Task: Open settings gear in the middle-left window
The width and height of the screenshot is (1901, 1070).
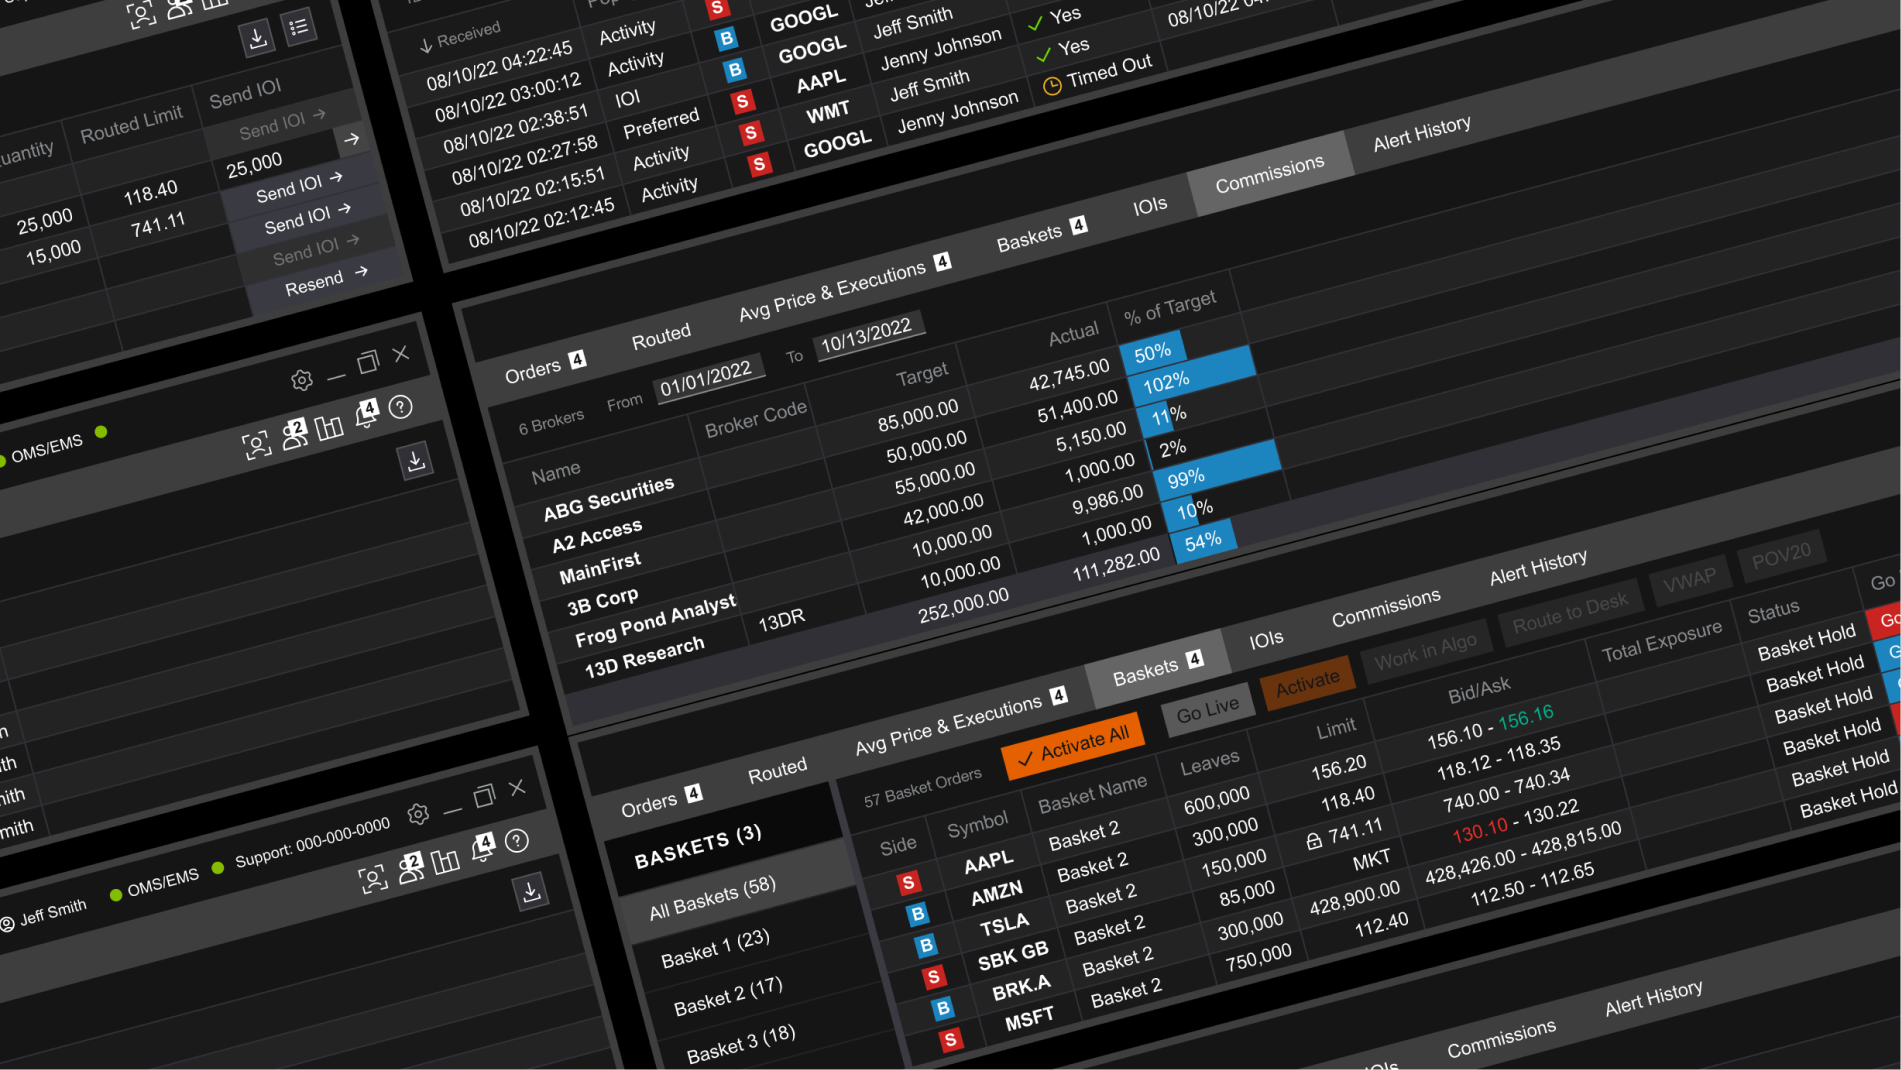Action: tap(302, 380)
